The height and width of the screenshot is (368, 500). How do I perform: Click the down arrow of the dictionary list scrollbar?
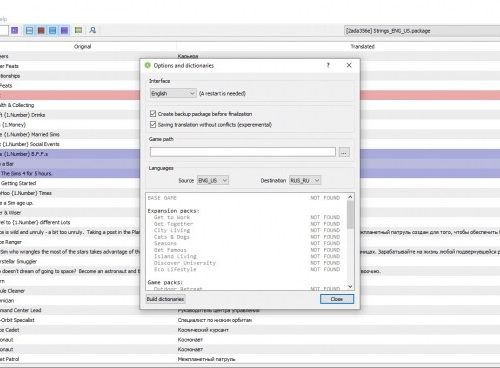coord(350,286)
